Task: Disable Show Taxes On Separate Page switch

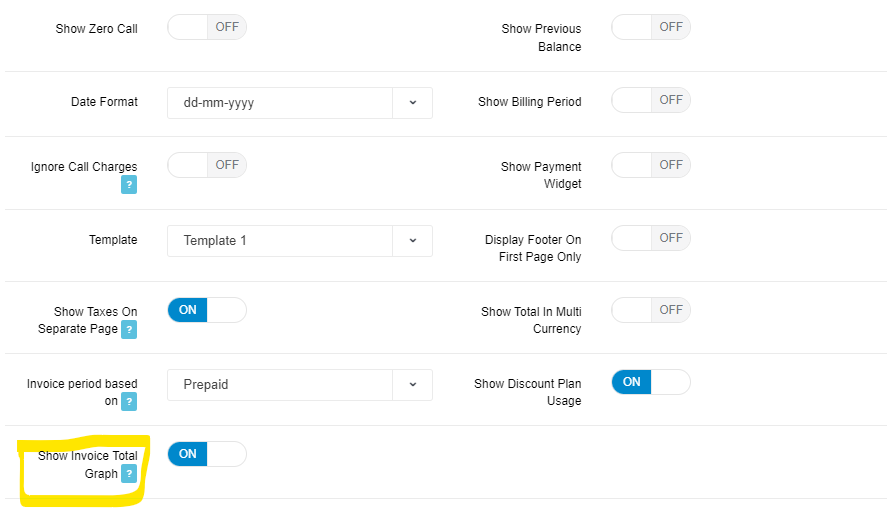Action: [x=206, y=310]
